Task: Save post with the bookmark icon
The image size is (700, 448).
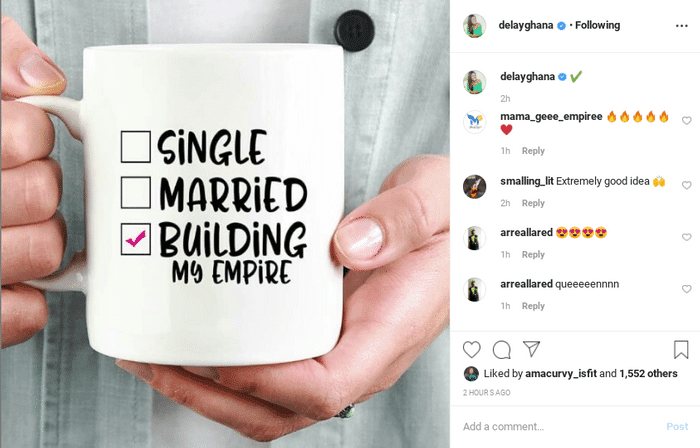Action: pos(681,350)
